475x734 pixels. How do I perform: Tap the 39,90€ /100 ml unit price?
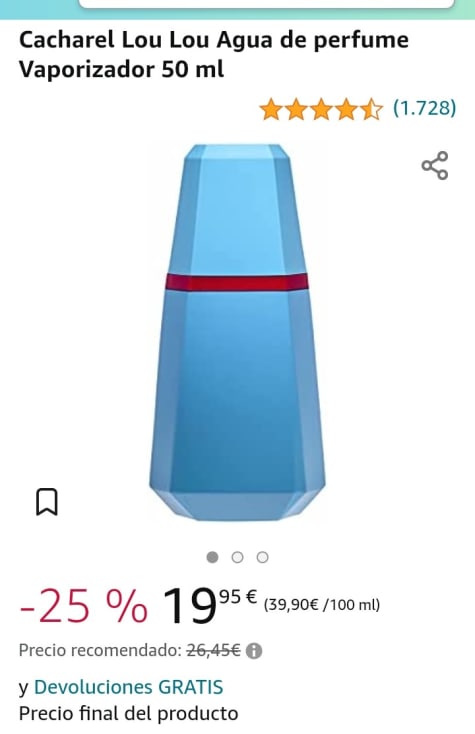[x=322, y=605]
